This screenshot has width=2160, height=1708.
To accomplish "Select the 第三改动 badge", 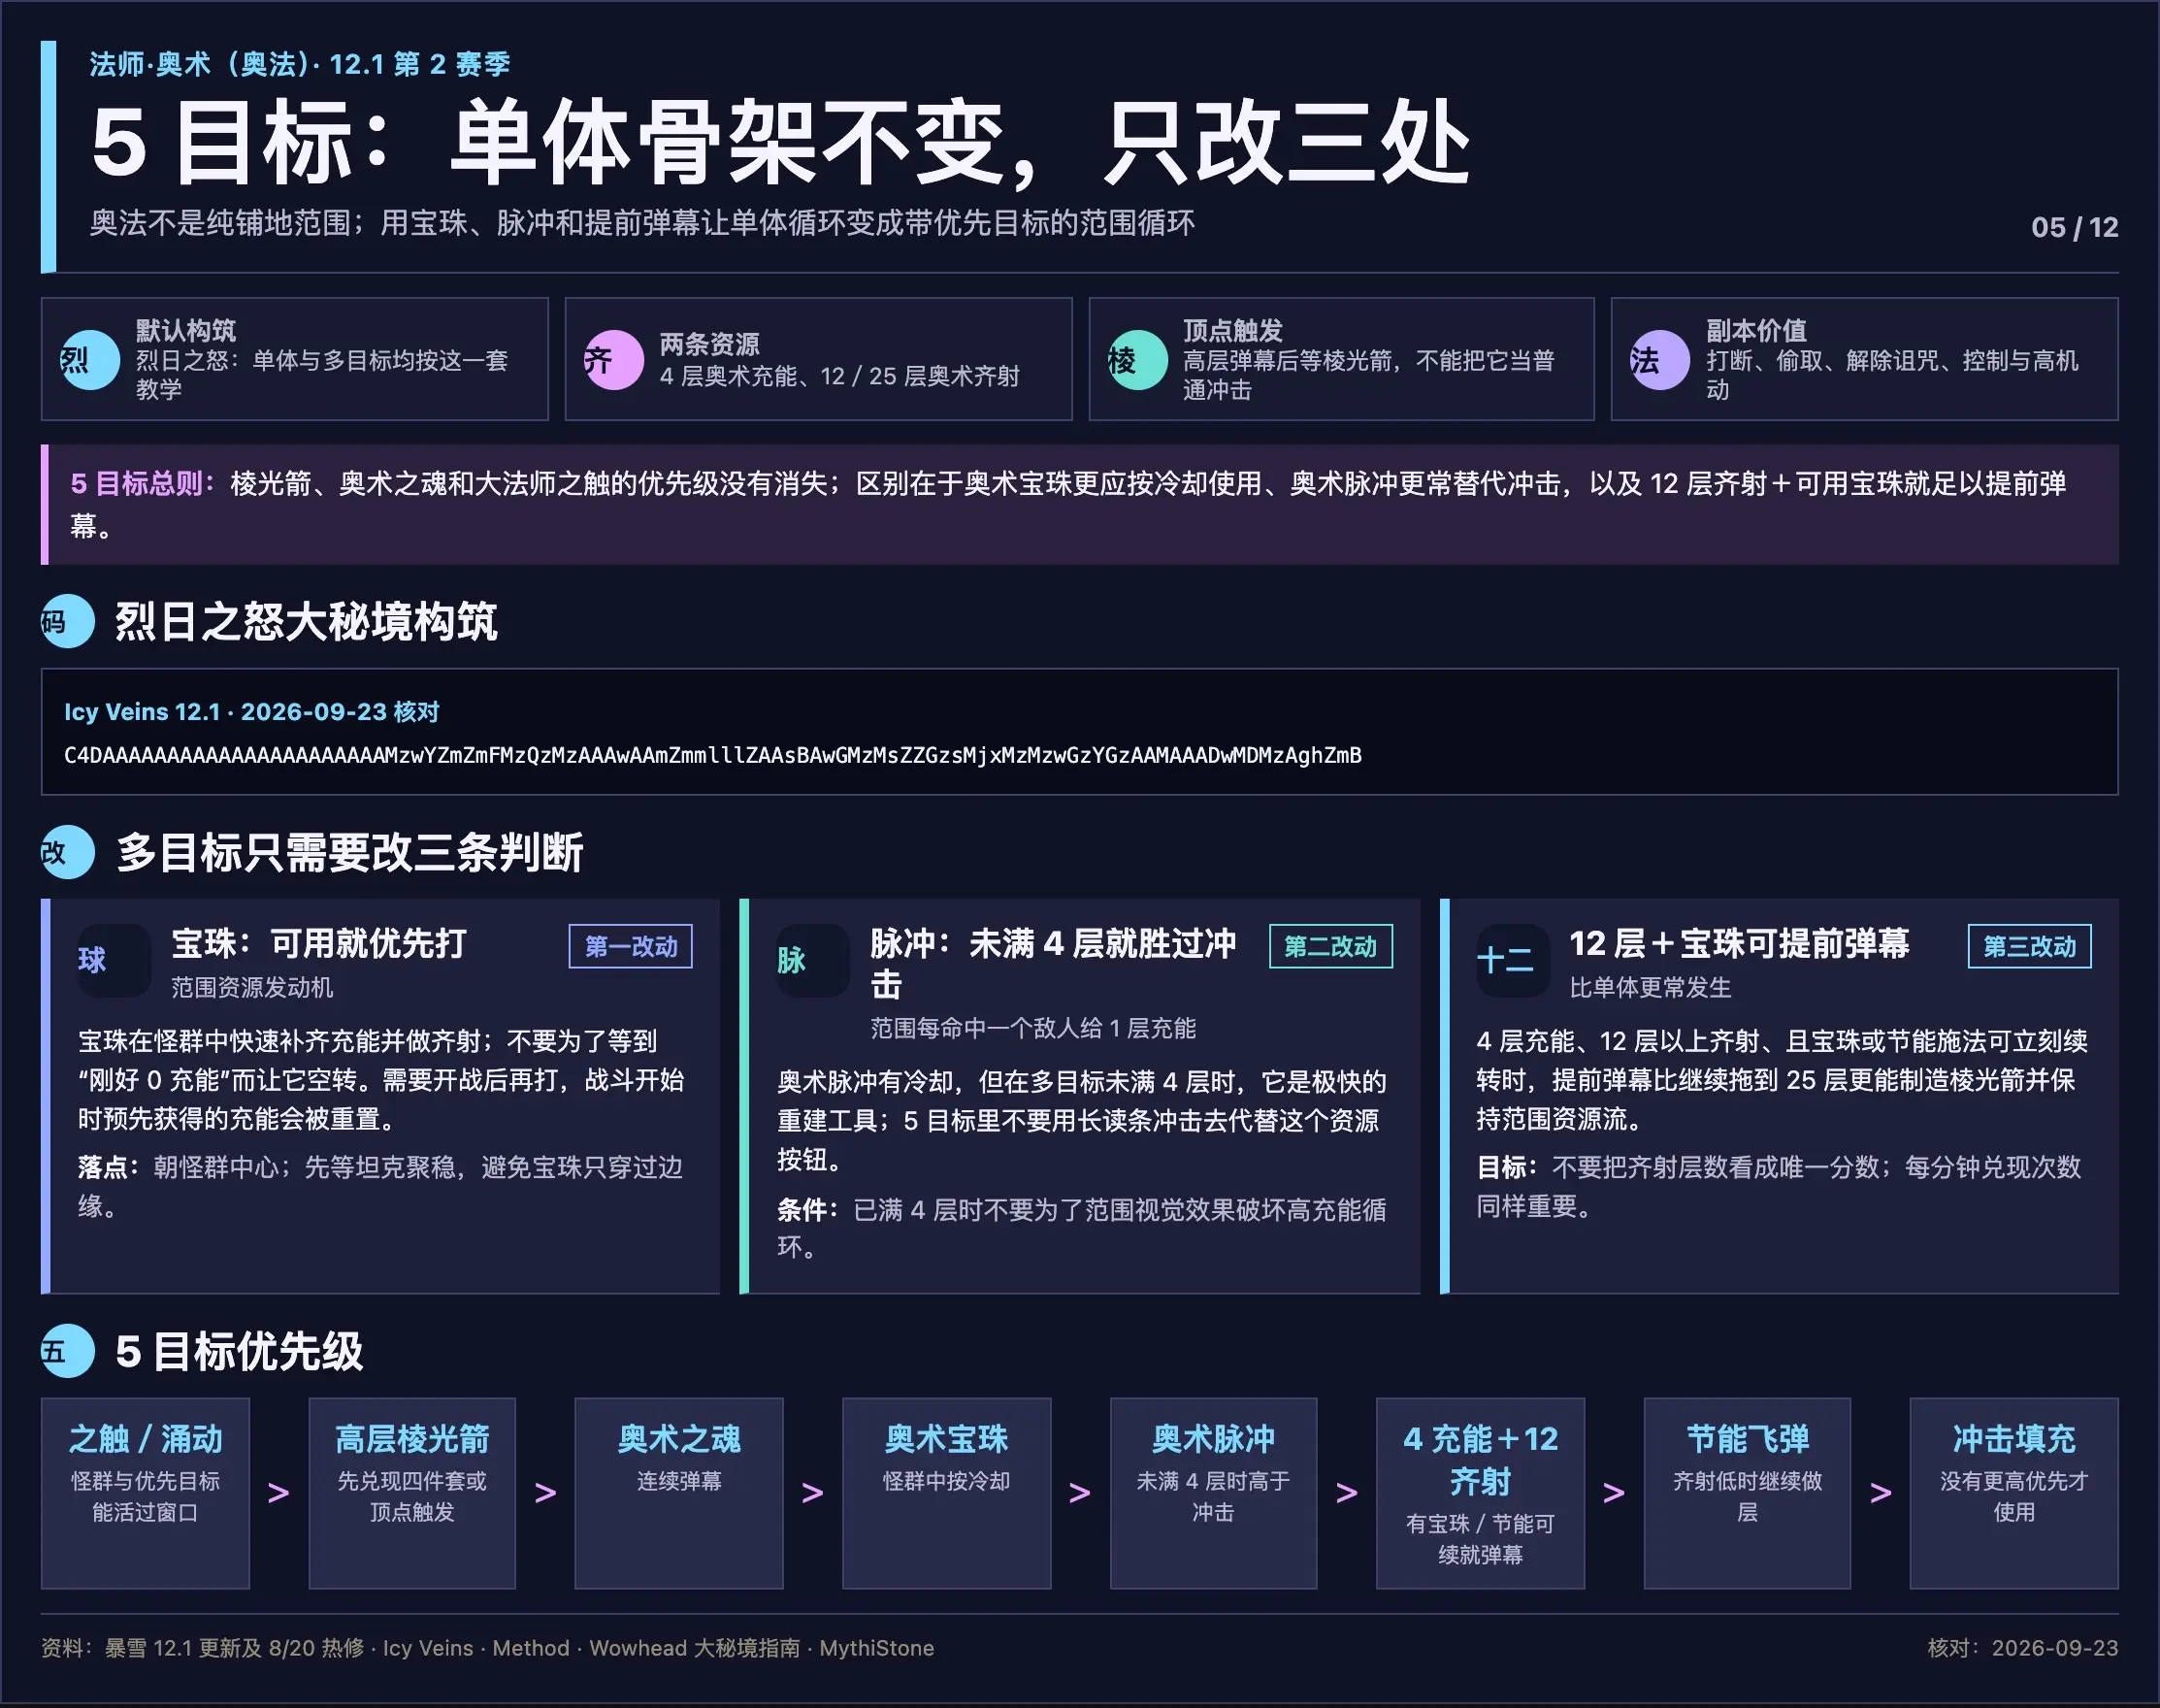I will click(2030, 946).
